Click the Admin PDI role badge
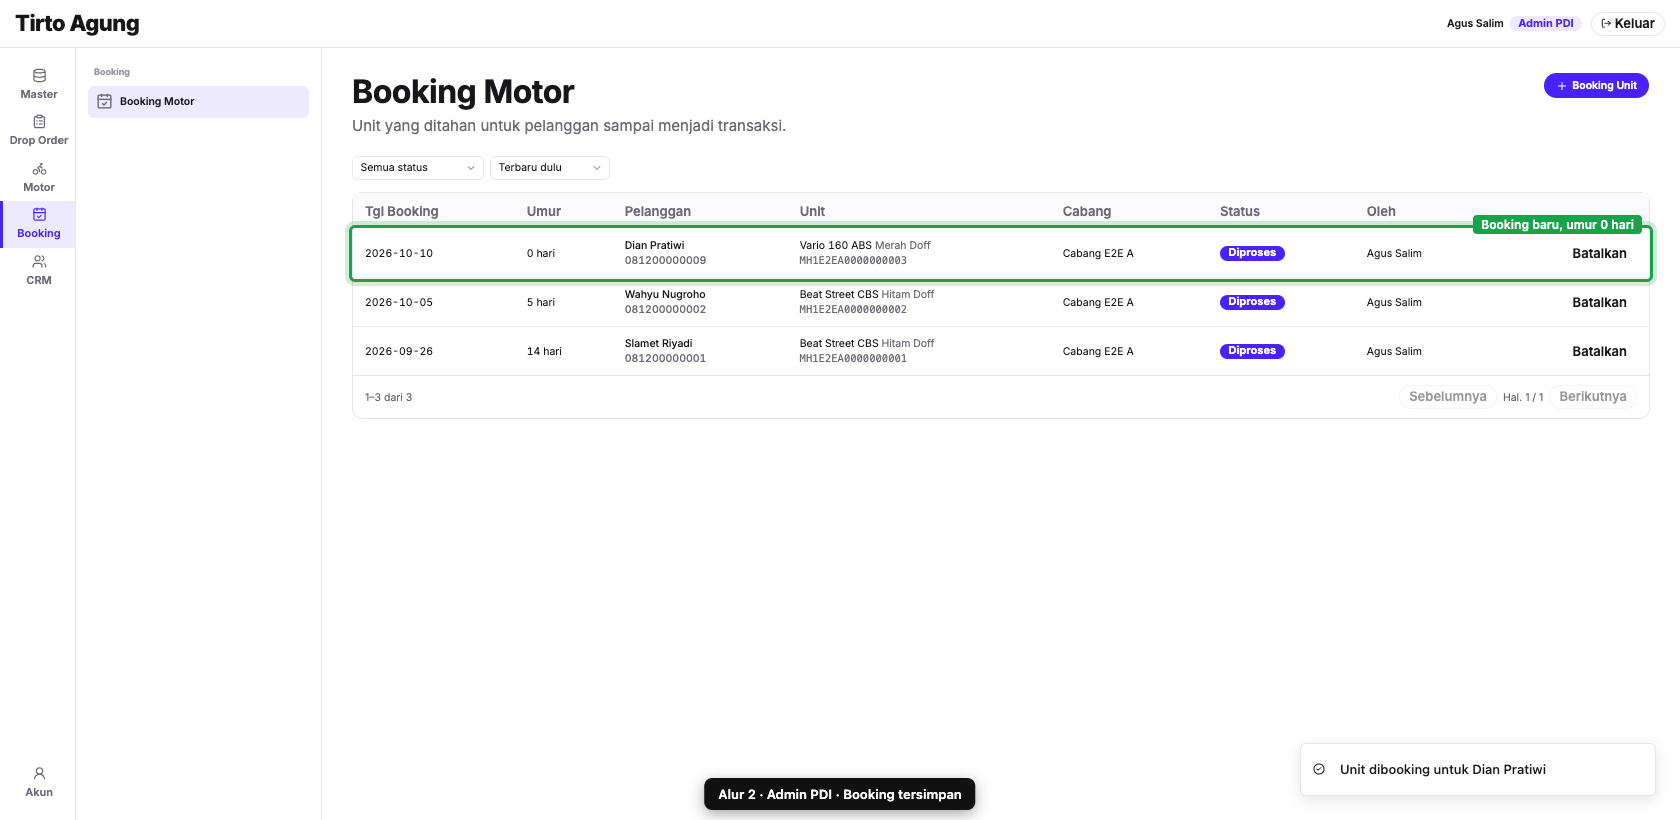 1545,23
